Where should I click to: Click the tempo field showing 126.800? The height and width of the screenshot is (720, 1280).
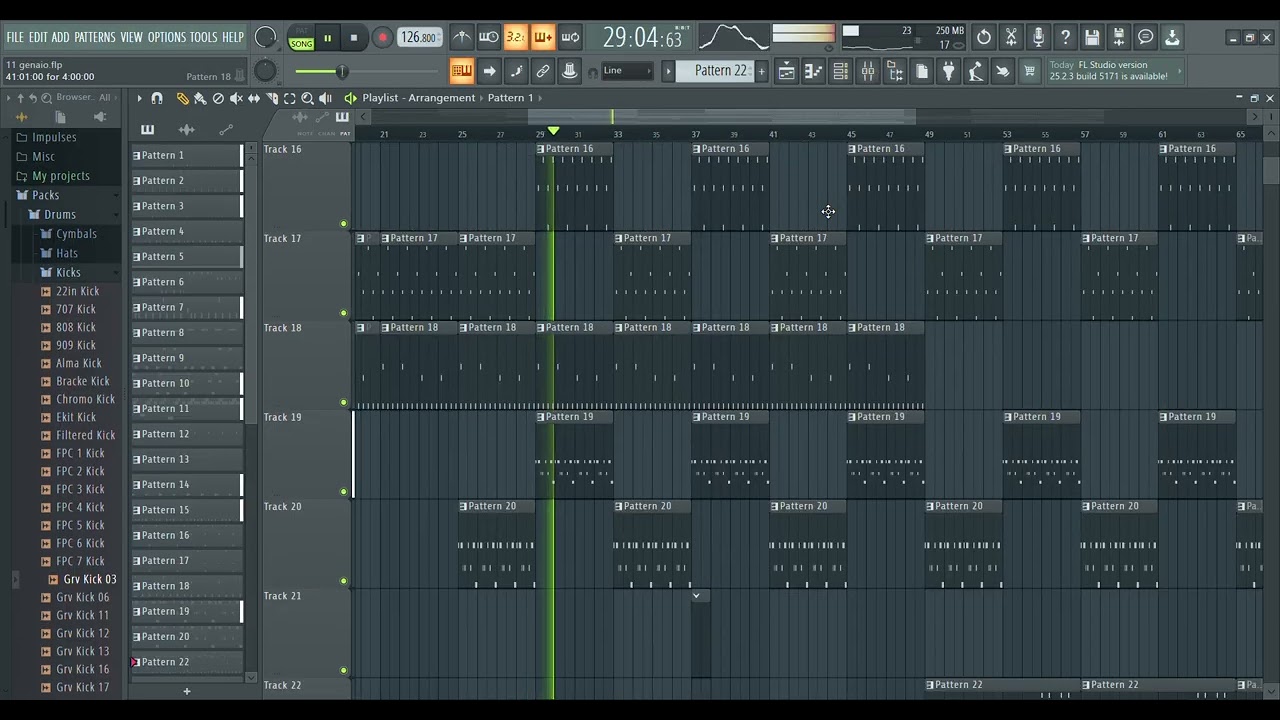coord(419,38)
